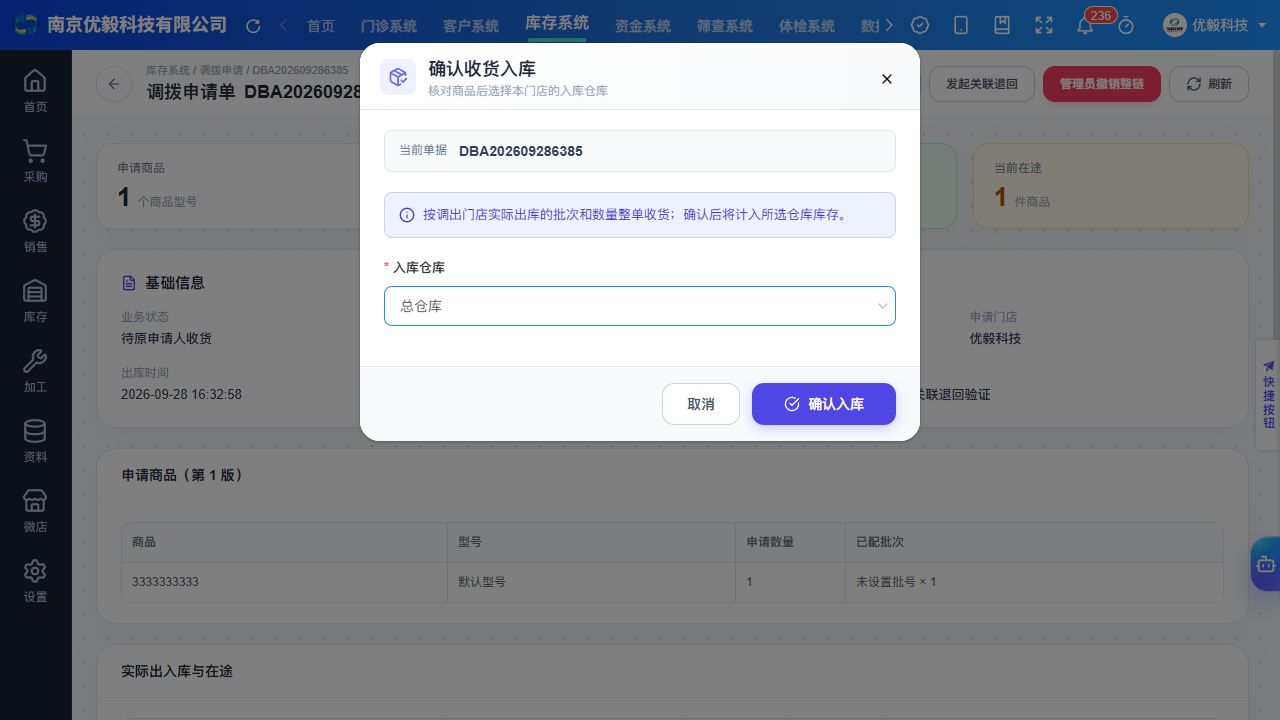
Task: Toggle fullscreen with the expand icon
Action: (x=1044, y=26)
